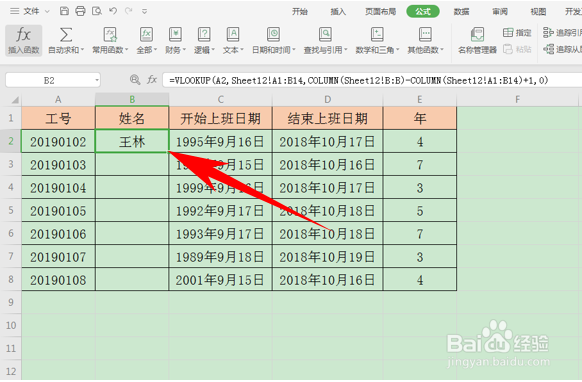This screenshot has height=382, width=582.
Task: Click header cell 开始上班日期
Action: [x=220, y=118]
